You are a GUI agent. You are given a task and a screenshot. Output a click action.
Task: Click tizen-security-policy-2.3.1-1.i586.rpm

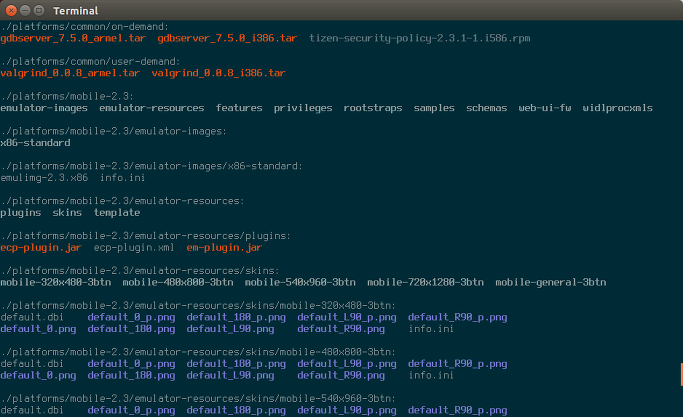[419, 38]
